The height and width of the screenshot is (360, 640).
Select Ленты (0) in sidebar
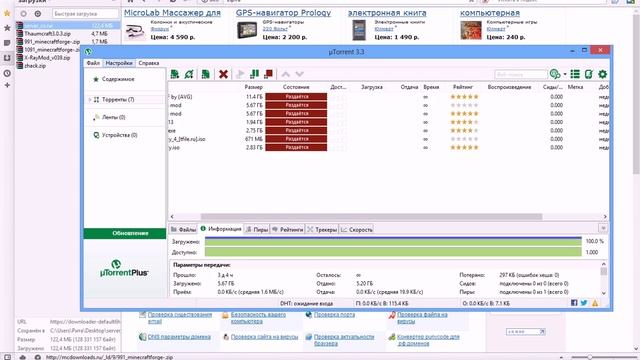[113, 117]
